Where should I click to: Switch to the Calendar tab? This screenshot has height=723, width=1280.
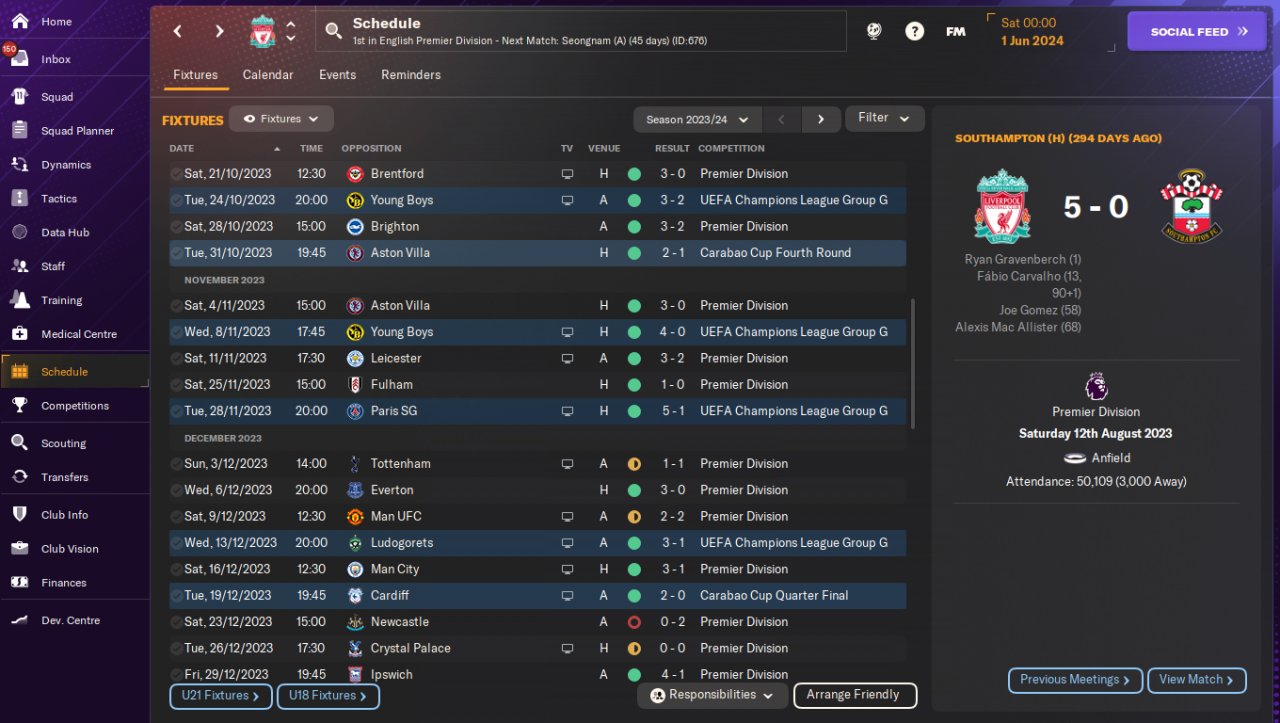click(x=268, y=75)
